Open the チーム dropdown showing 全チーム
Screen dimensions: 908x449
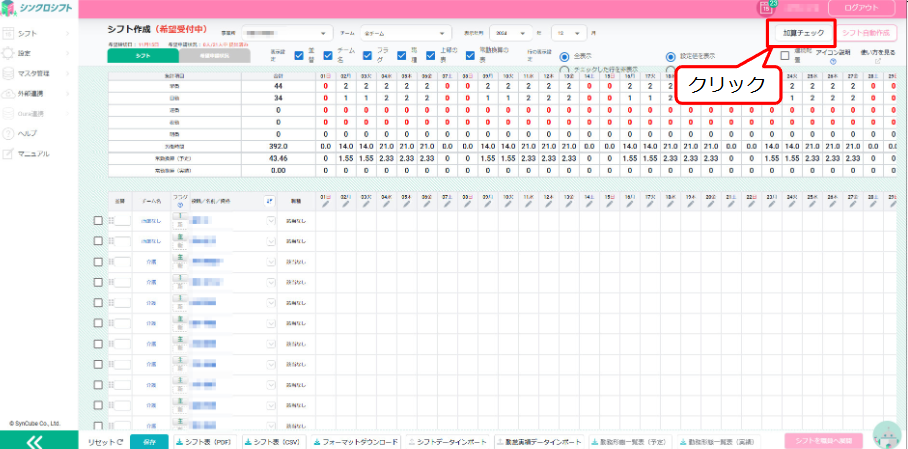[405, 33]
